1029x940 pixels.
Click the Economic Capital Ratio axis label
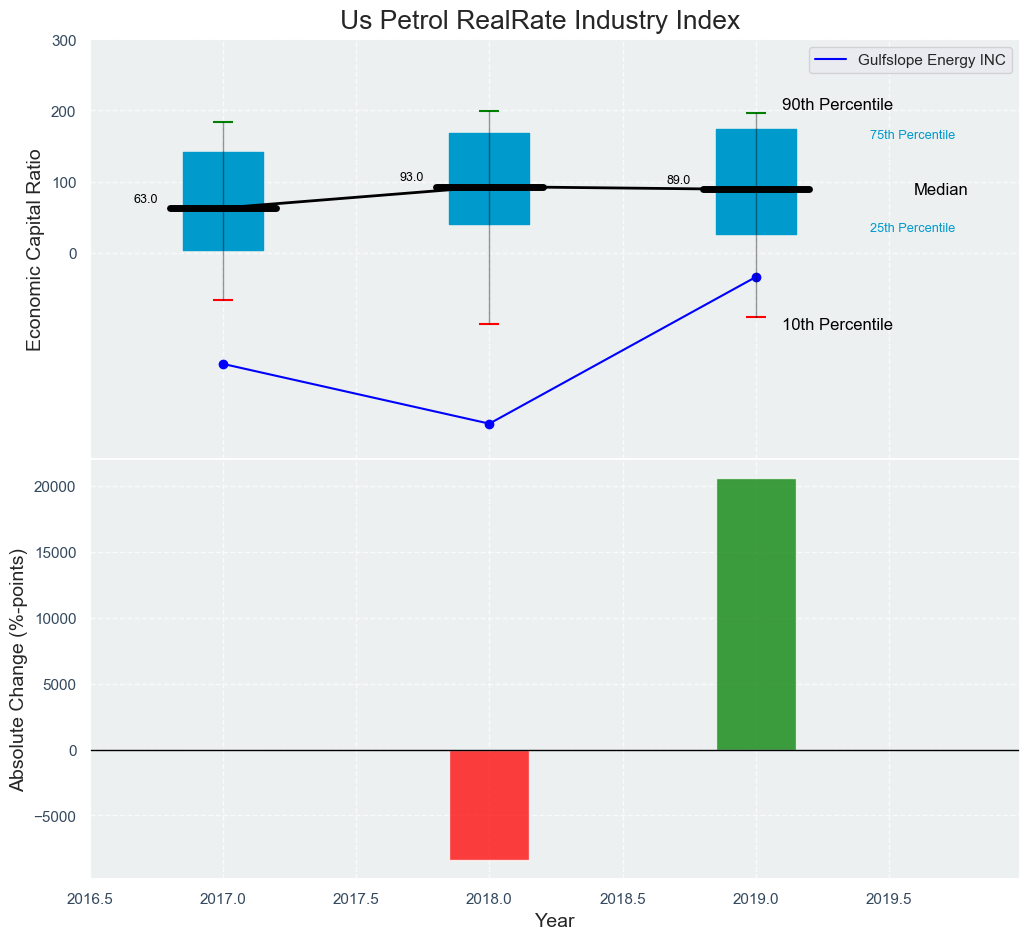[x=34, y=249]
